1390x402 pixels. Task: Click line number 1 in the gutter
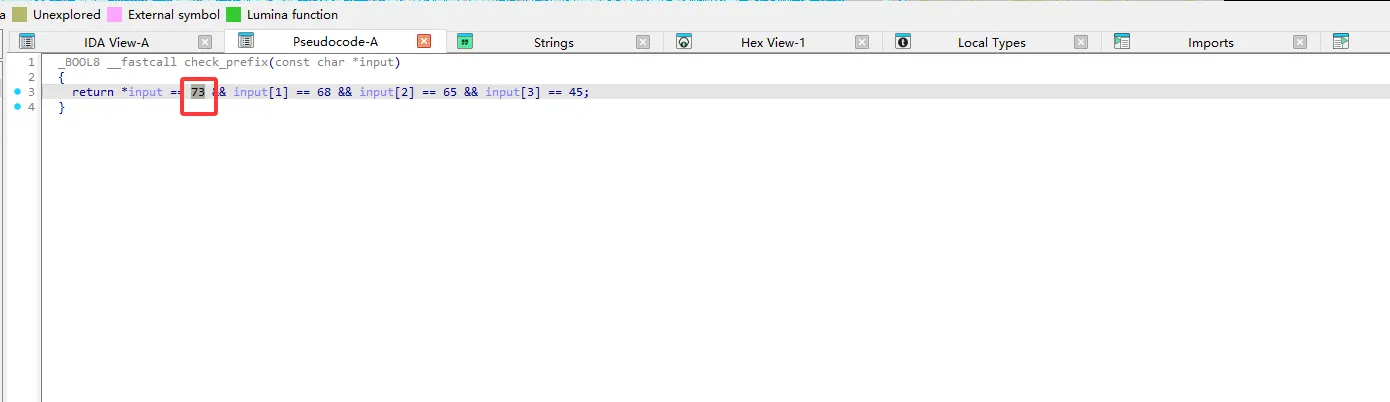coord(31,62)
